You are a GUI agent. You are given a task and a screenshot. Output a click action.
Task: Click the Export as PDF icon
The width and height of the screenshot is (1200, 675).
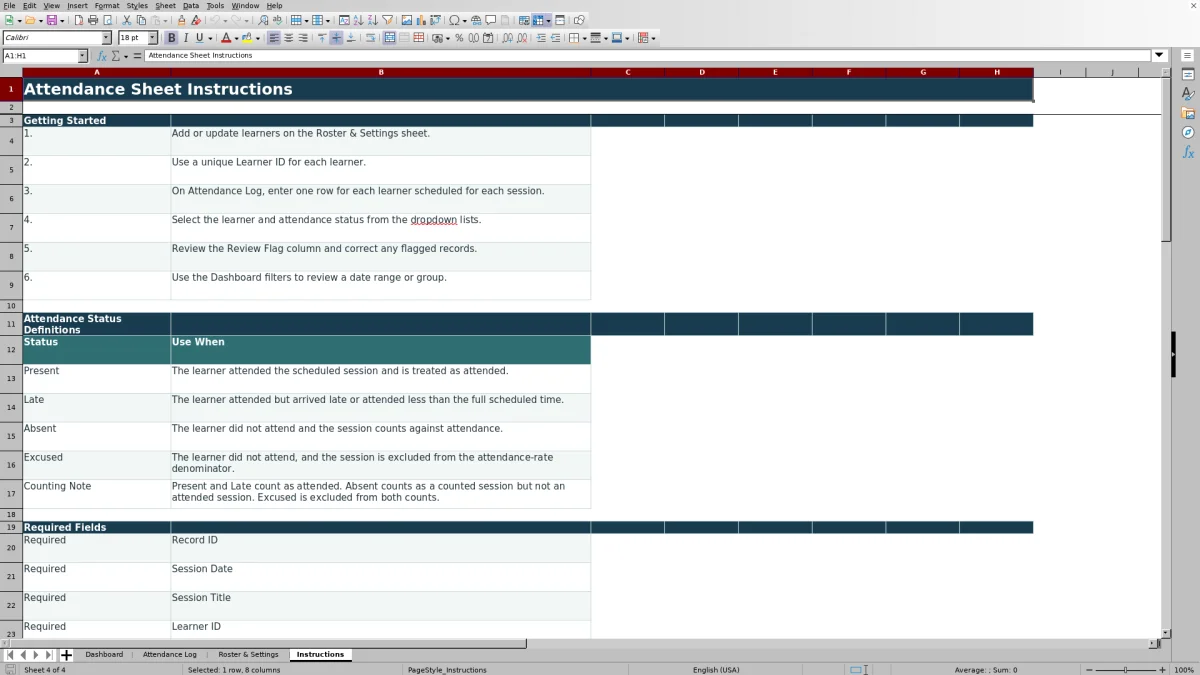click(79, 20)
